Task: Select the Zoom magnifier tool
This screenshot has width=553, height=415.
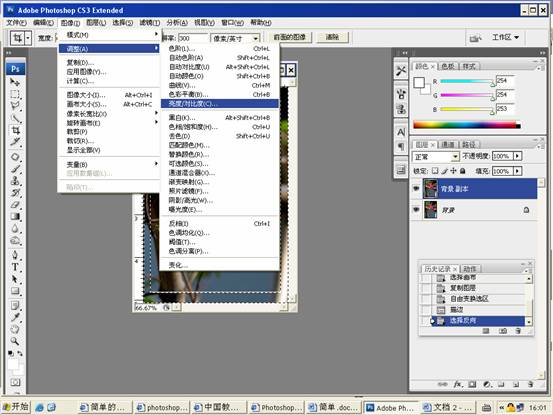Action: [15, 341]
